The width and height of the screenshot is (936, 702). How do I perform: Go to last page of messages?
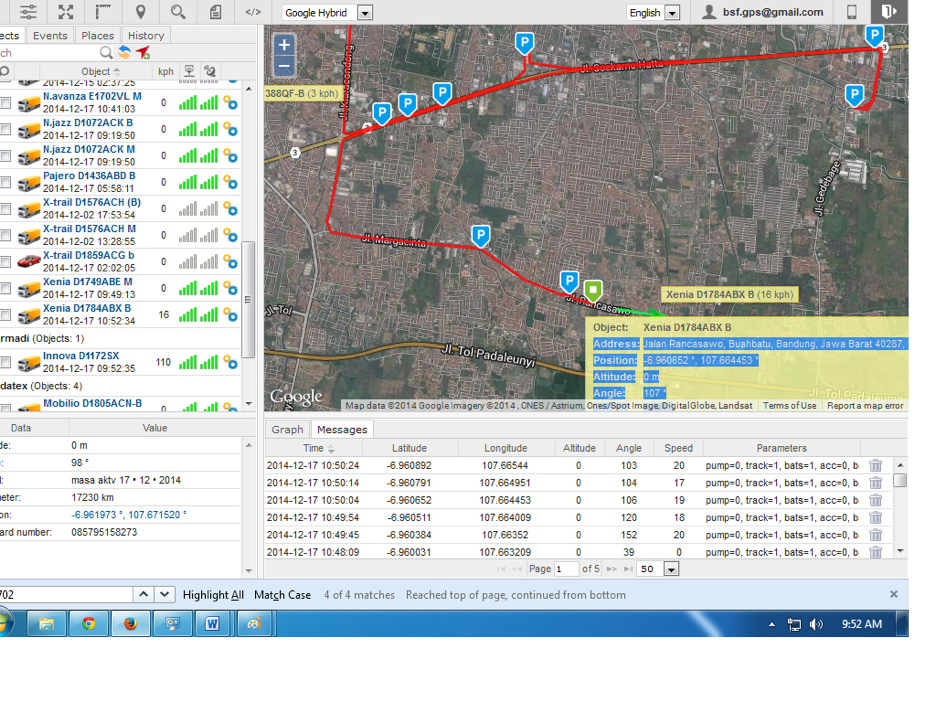tap(628, 569)
